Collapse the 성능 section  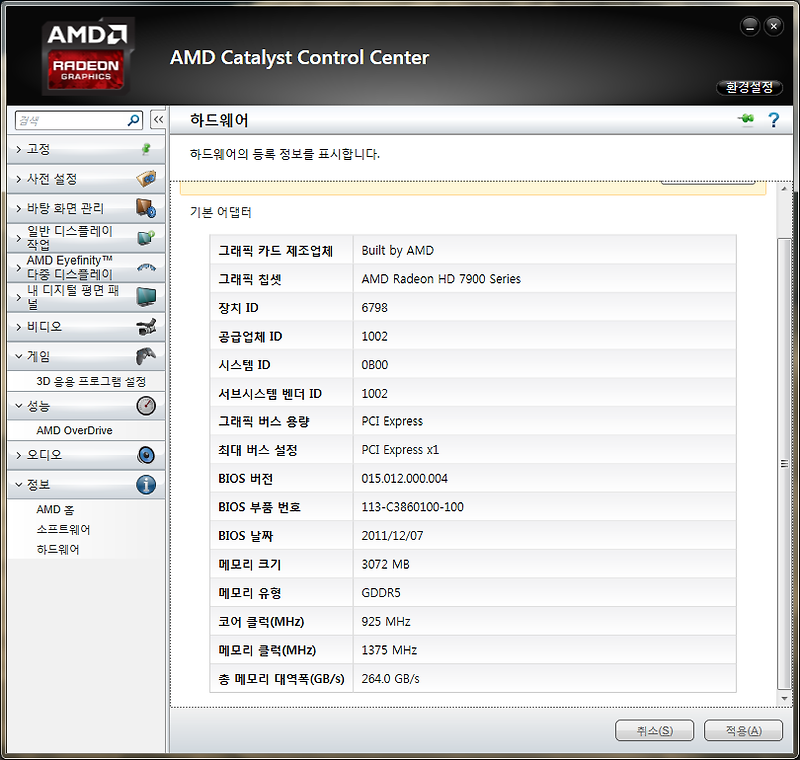coord(19,406)
